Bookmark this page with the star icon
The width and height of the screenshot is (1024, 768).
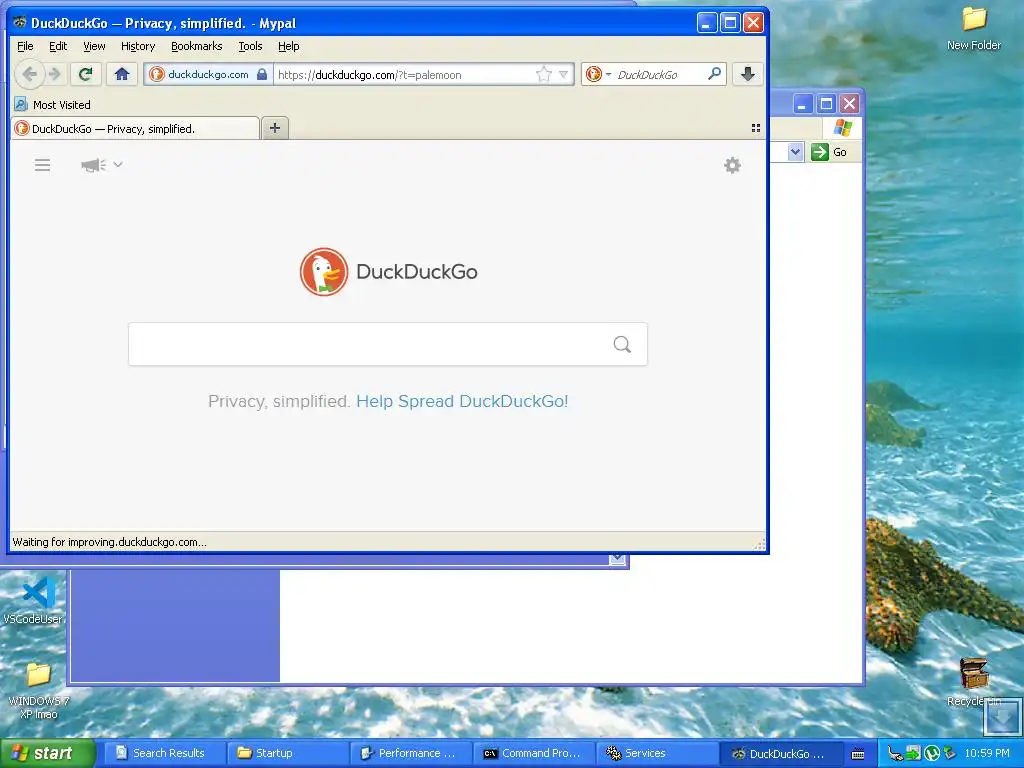click(543, 74)
